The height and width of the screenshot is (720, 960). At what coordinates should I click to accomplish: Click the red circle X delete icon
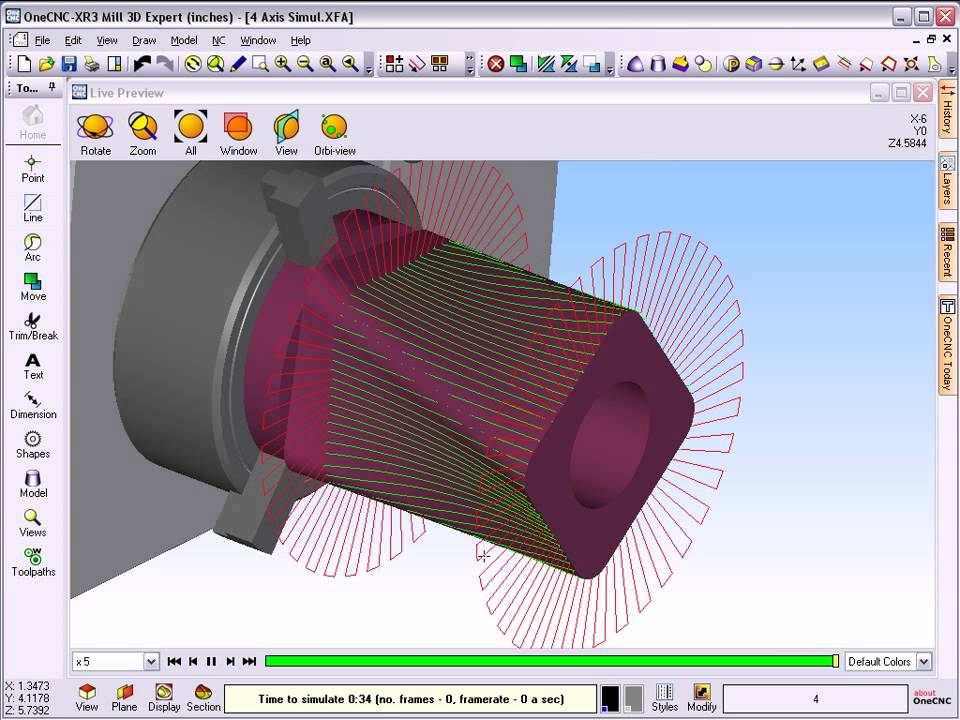point(496,64)
